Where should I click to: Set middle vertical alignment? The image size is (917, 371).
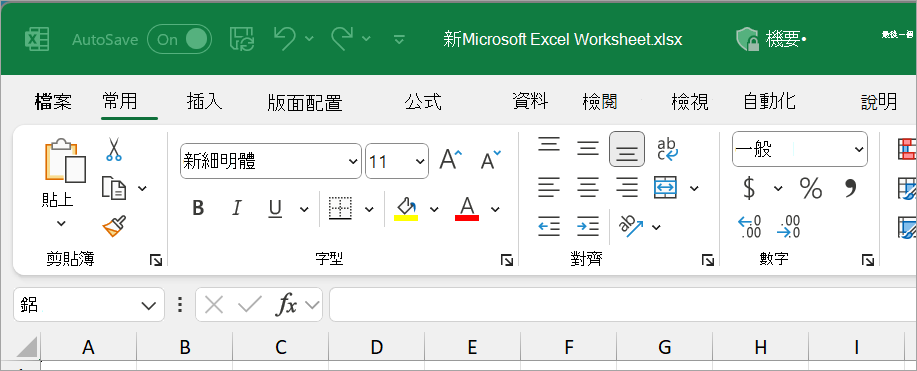click(588, 149)
